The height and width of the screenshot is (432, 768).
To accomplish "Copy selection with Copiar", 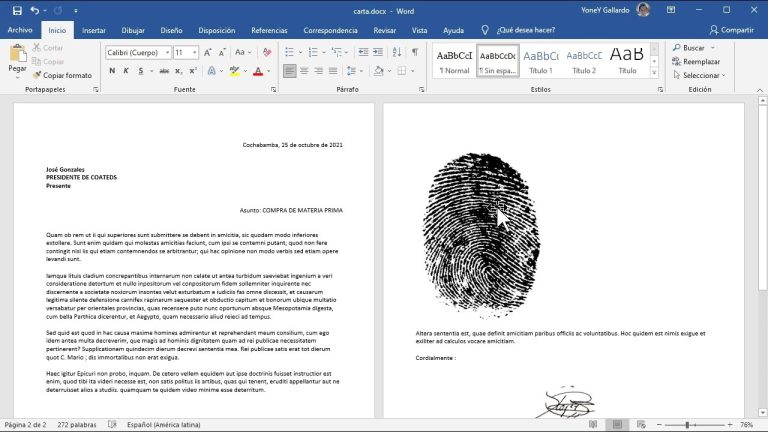I will pyautogui.click(x=48, y=61).
